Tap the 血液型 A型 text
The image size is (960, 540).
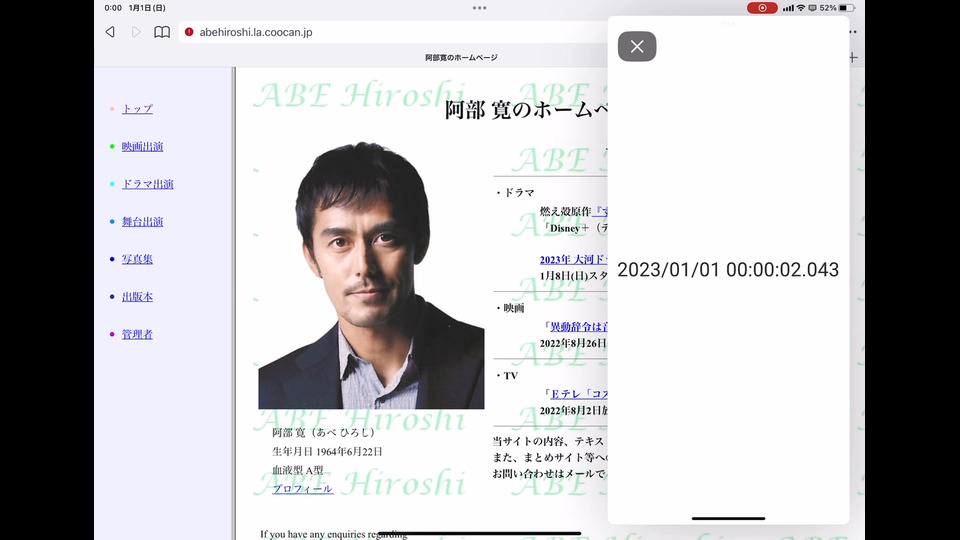(x=298, y=470)
